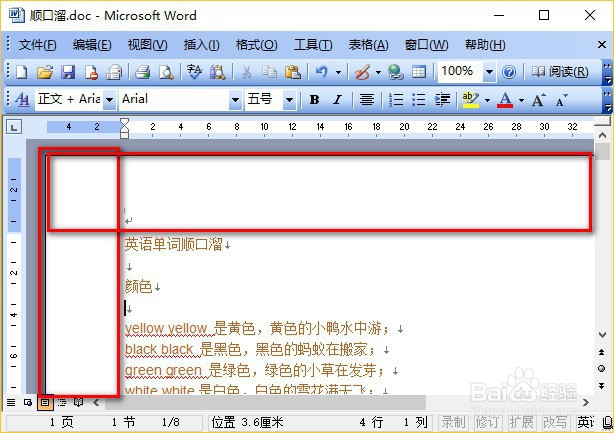Open Word Help with the question mark icon
Screen dimensions: 614x433
click(x=509, y=72)
